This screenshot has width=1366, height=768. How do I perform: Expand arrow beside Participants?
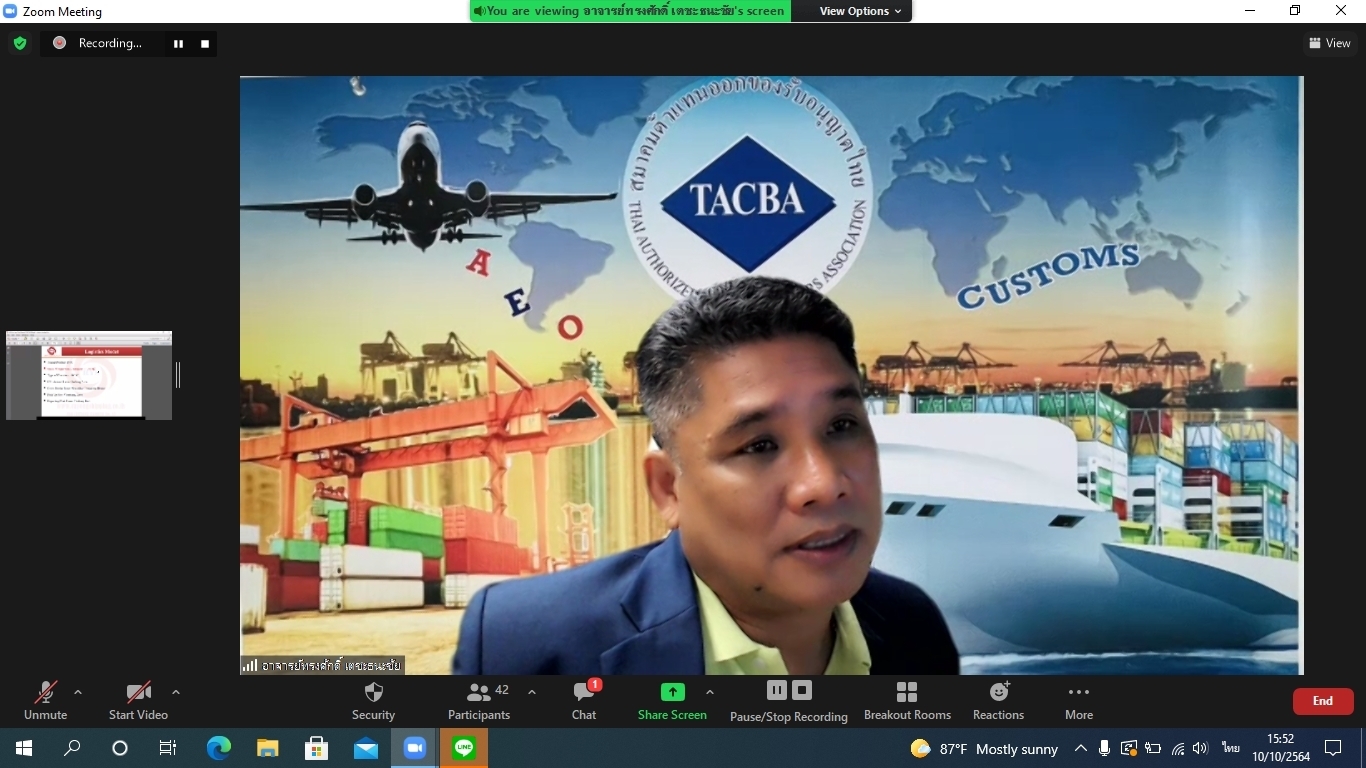pyautogui.click(x=532, y=692)
